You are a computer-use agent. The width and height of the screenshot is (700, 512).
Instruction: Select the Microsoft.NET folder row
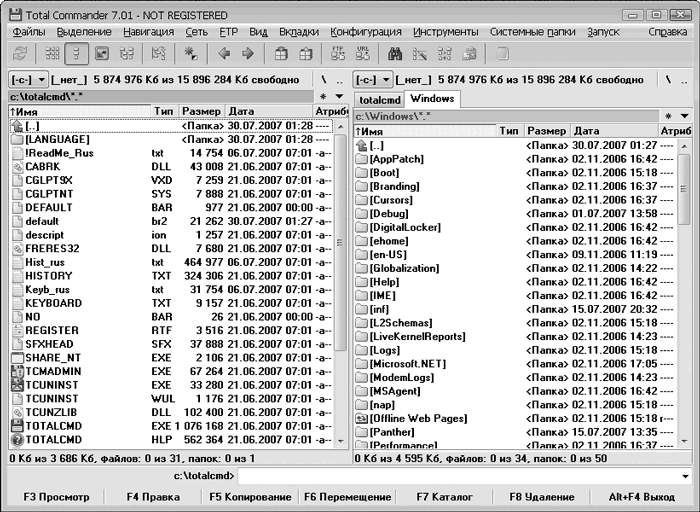coord(515,364)
